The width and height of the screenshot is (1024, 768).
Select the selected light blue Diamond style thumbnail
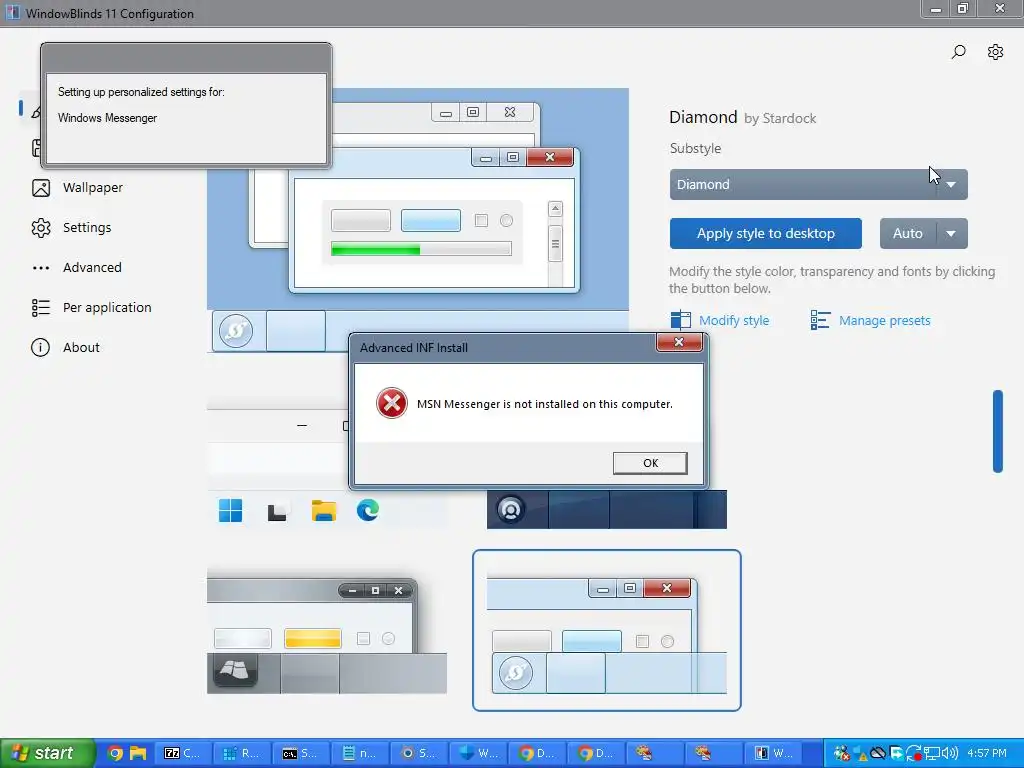607,630
